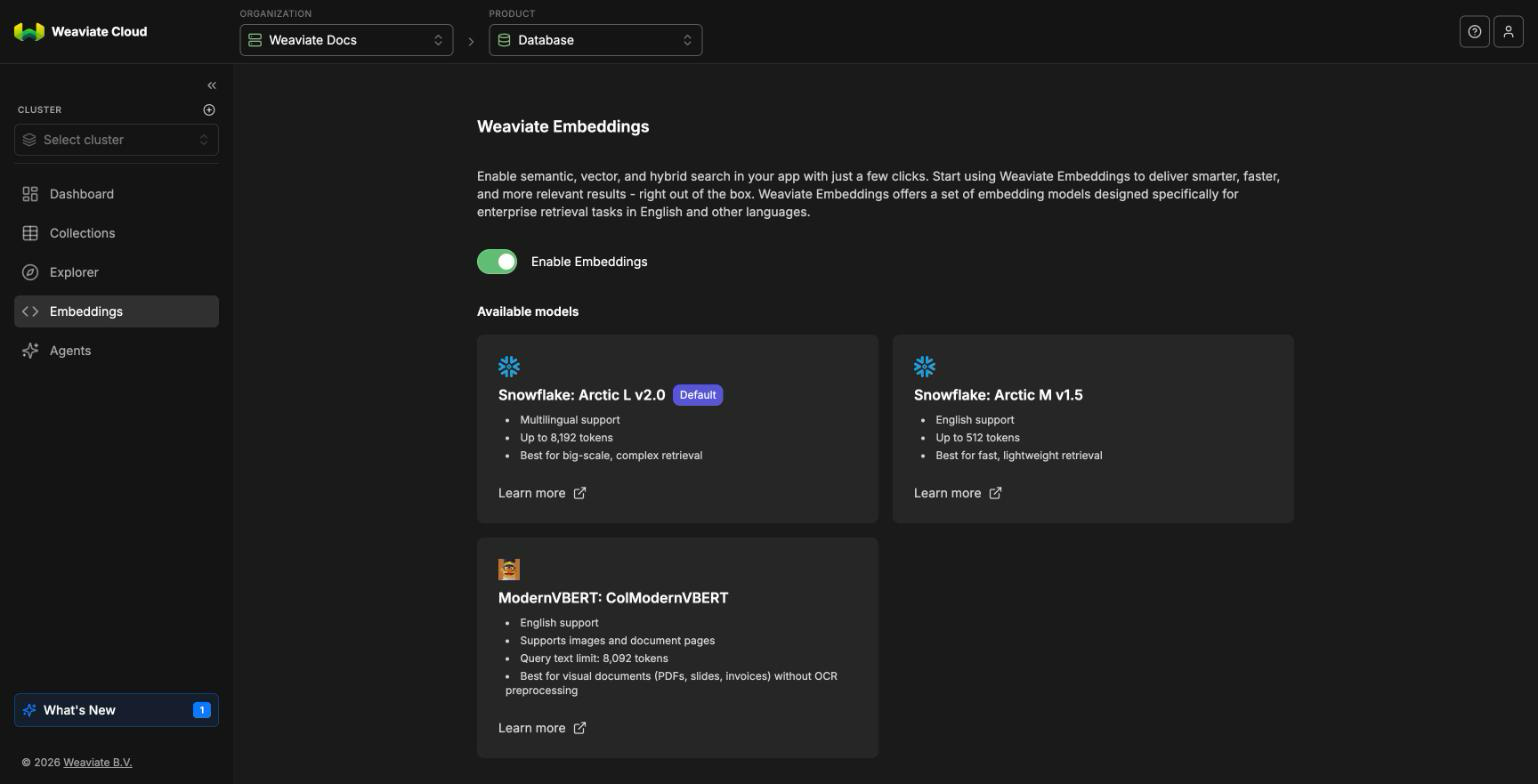Click the Agents sparkle icon
Image resolution: width=1538 pixels, height=784 pixels.
[30, 350]
